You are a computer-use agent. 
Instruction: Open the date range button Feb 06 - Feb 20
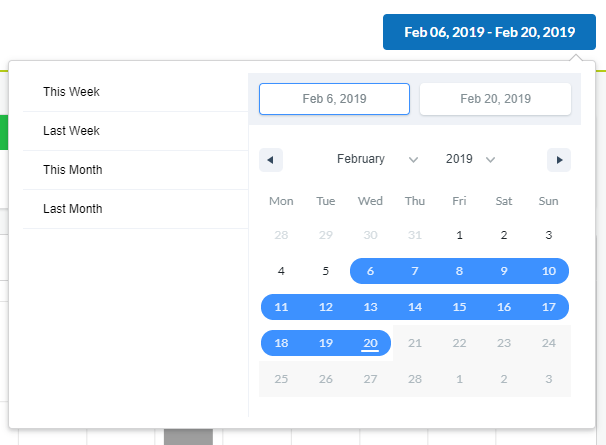[x=489, y=32]
